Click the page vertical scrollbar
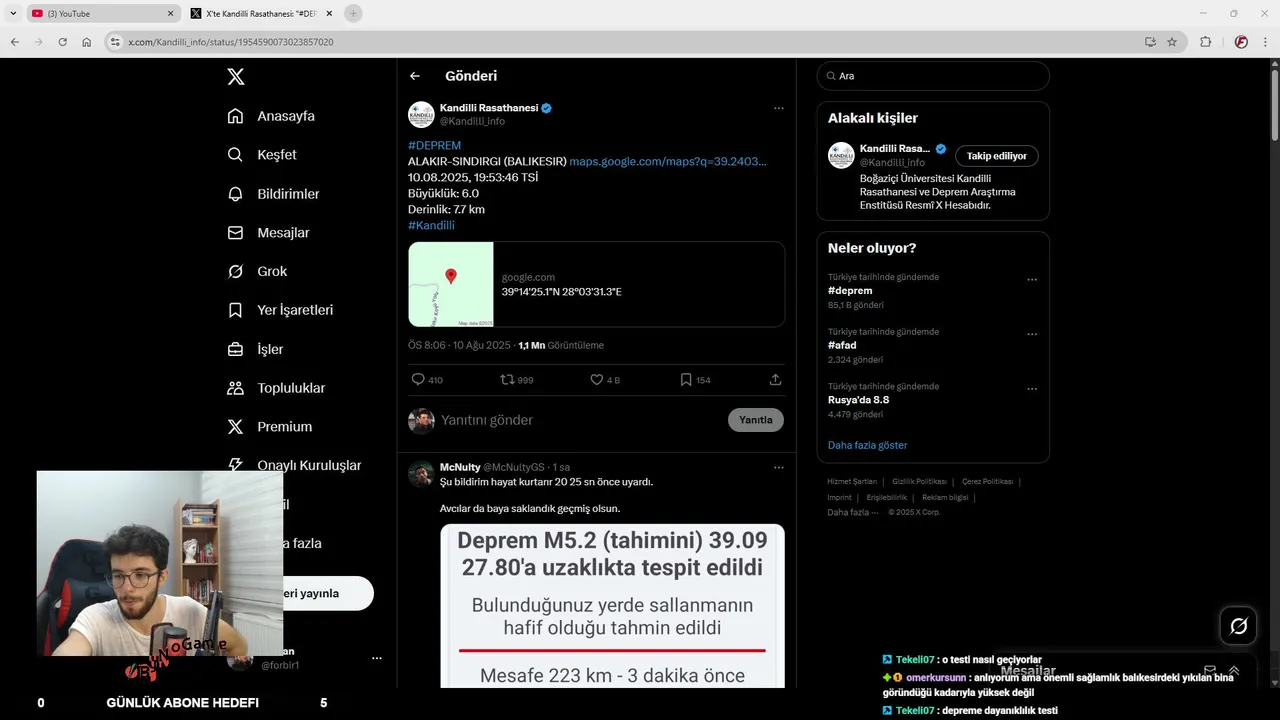This screenshot has width=1280, height=720. (x=1274, y=105)
